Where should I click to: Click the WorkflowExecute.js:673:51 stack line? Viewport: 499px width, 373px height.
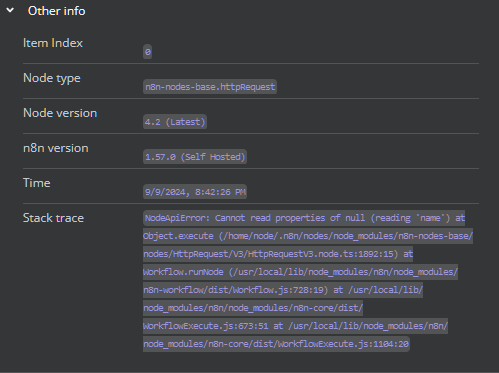click(x=295, y=326)
